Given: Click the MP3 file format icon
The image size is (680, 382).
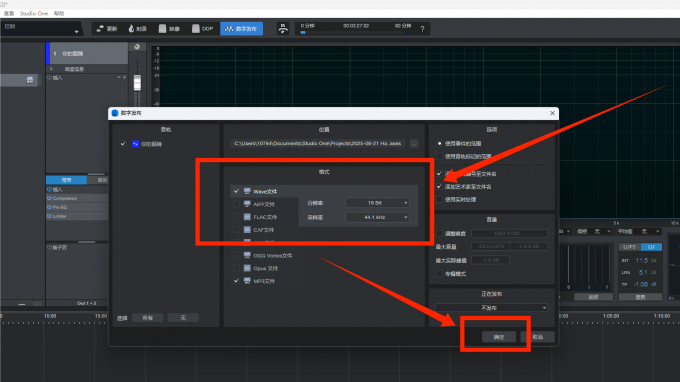Looking at the screenshot, I should pyautogui.click(x=247, y=281).
